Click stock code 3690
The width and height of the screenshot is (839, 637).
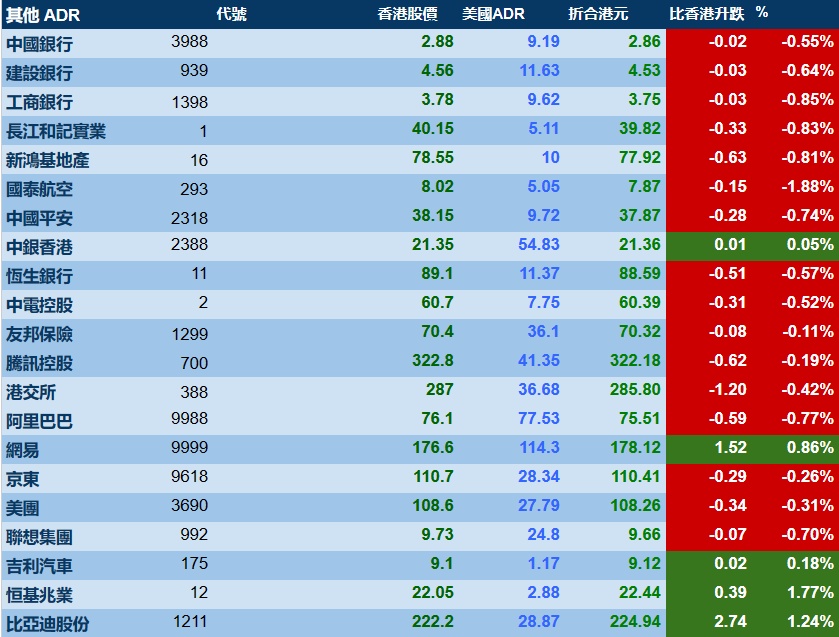point(189,505)
